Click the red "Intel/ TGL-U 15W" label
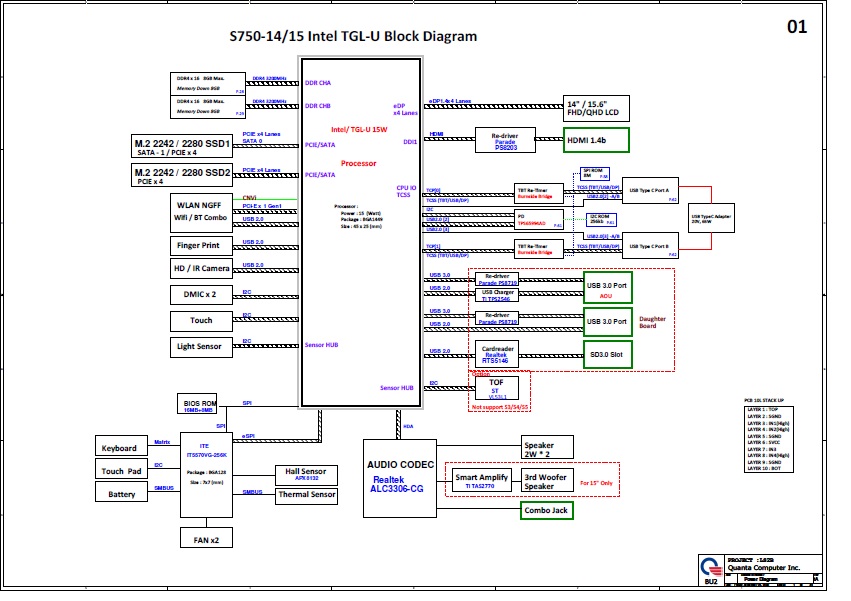The image size is (851, 601). [359, 129]
